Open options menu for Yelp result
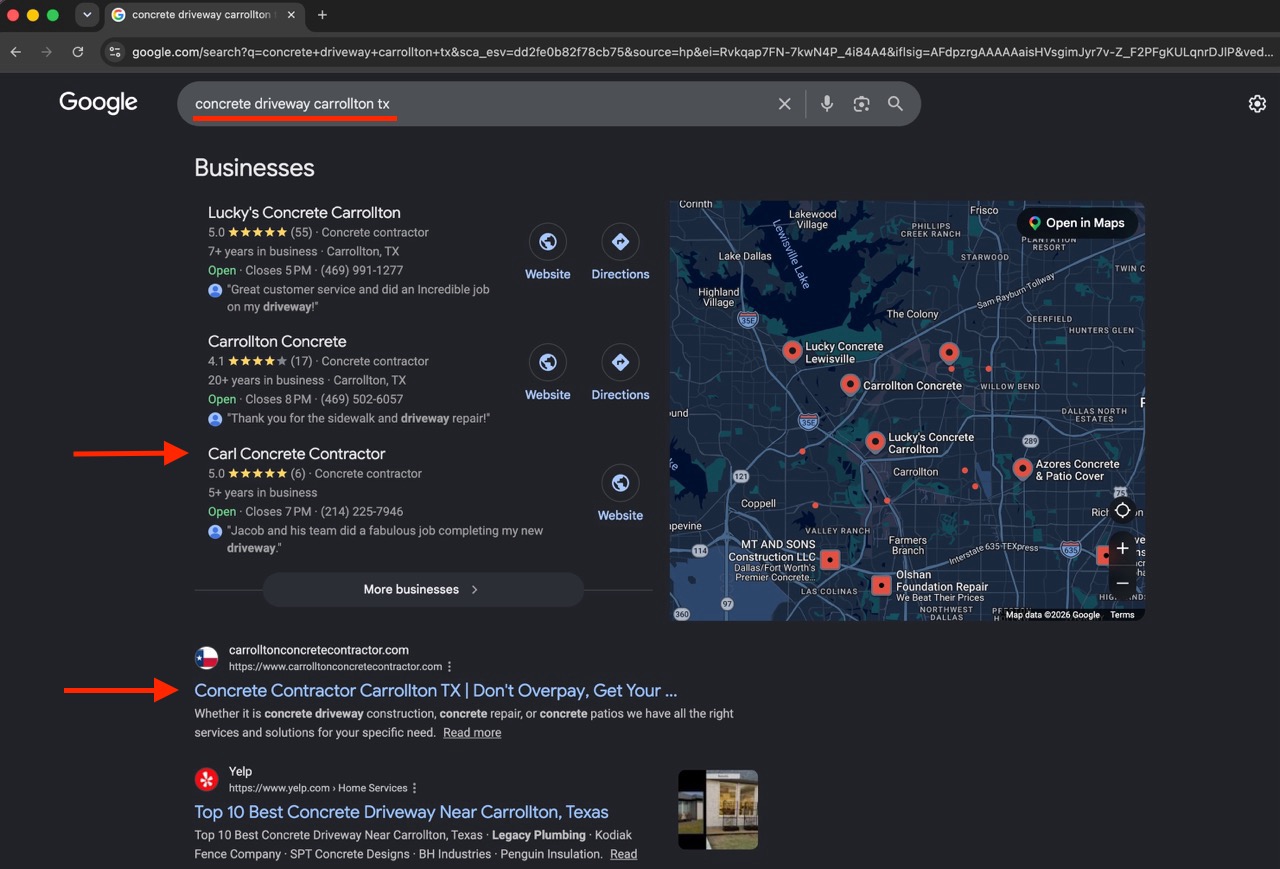This screenshot has width=1280, height=869. 414,788
